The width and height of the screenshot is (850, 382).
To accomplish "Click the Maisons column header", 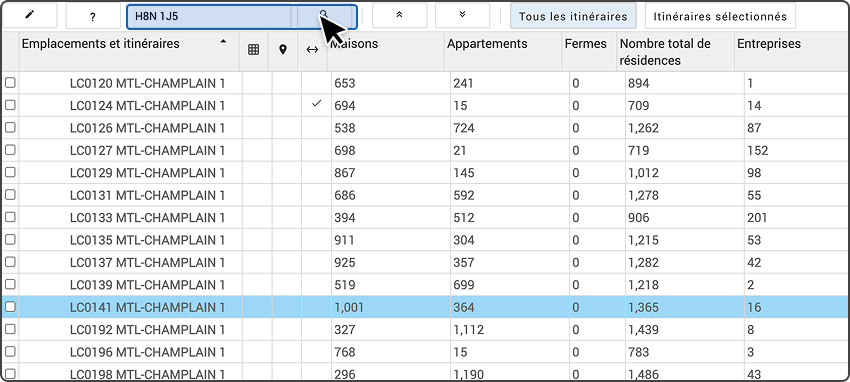I will (385, 51).
